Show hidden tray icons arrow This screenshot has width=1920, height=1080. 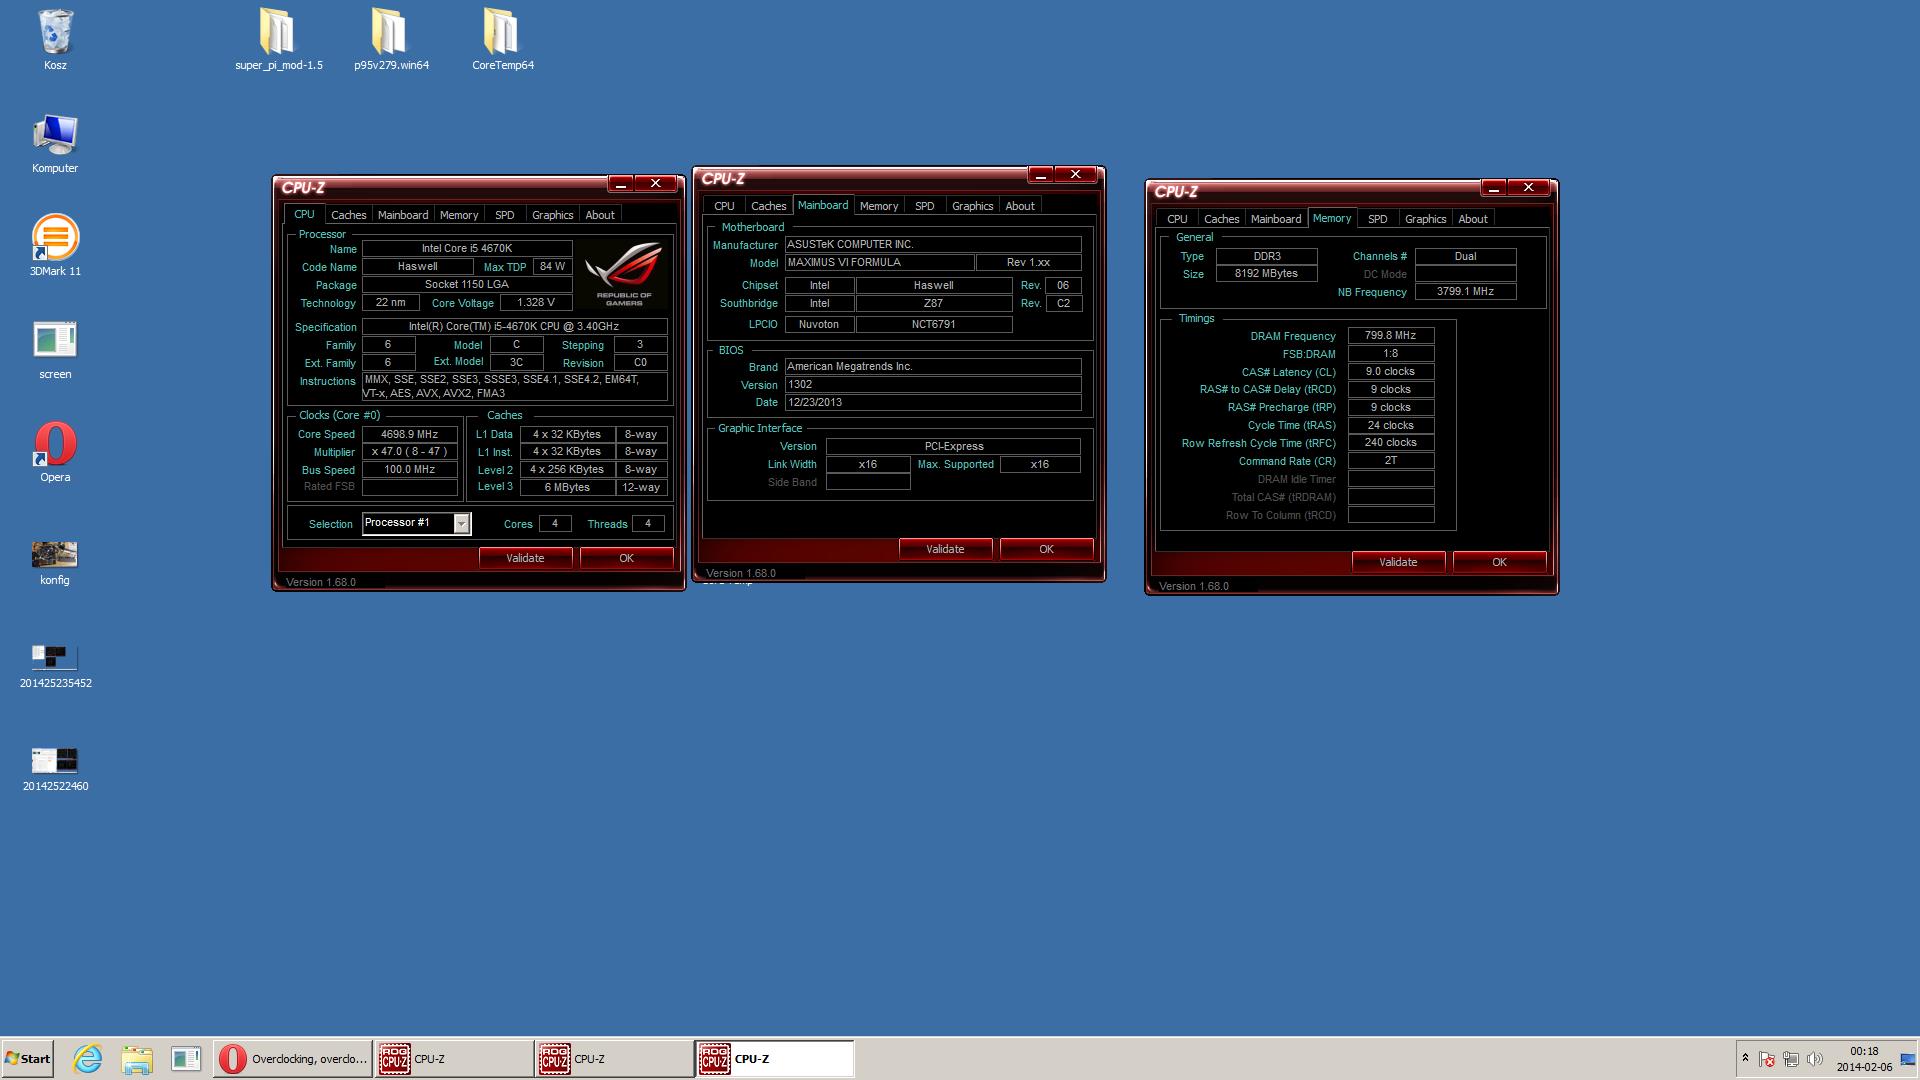click(1745, 1058)
